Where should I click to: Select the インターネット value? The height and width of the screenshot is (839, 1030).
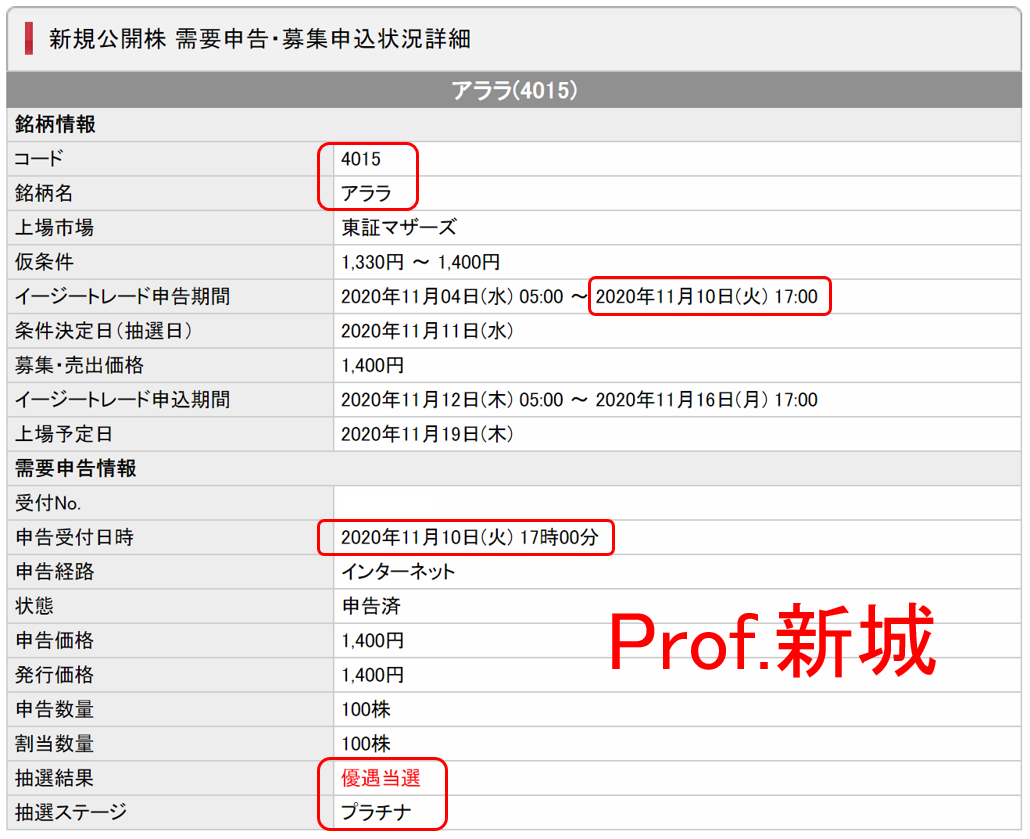click(x=398, y=572)
